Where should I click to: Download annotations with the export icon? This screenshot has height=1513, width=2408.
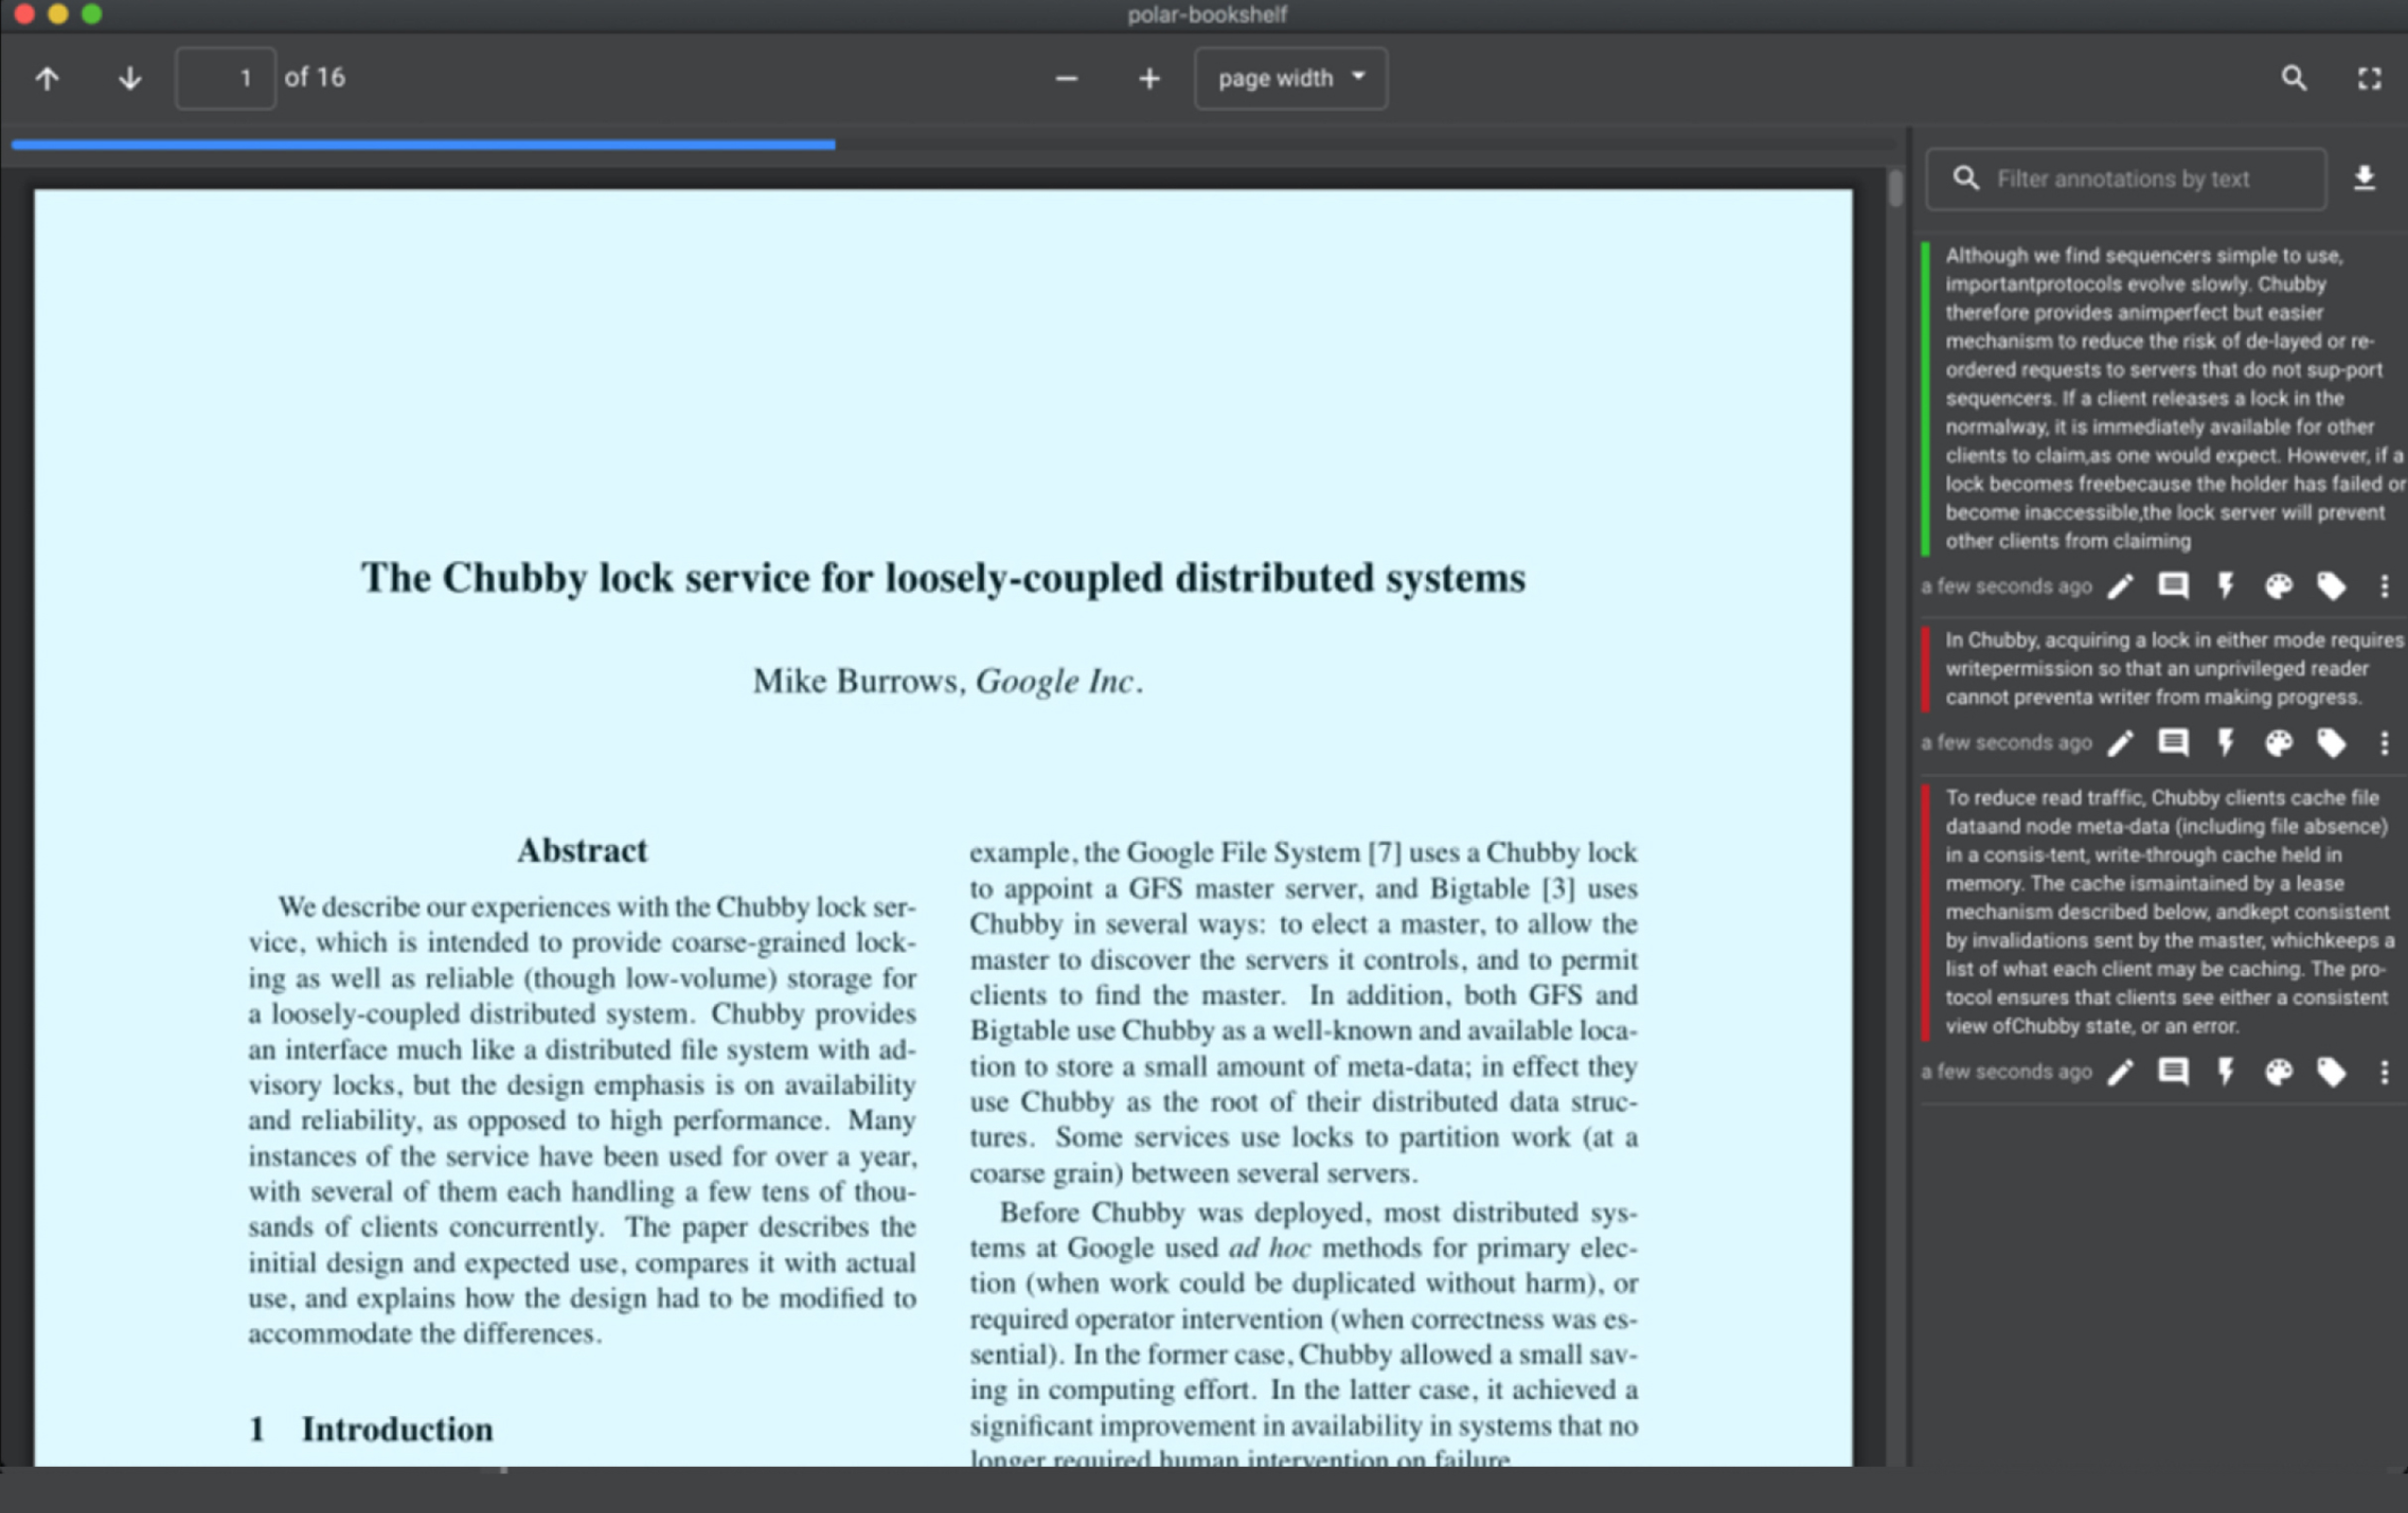(2364, 178)
